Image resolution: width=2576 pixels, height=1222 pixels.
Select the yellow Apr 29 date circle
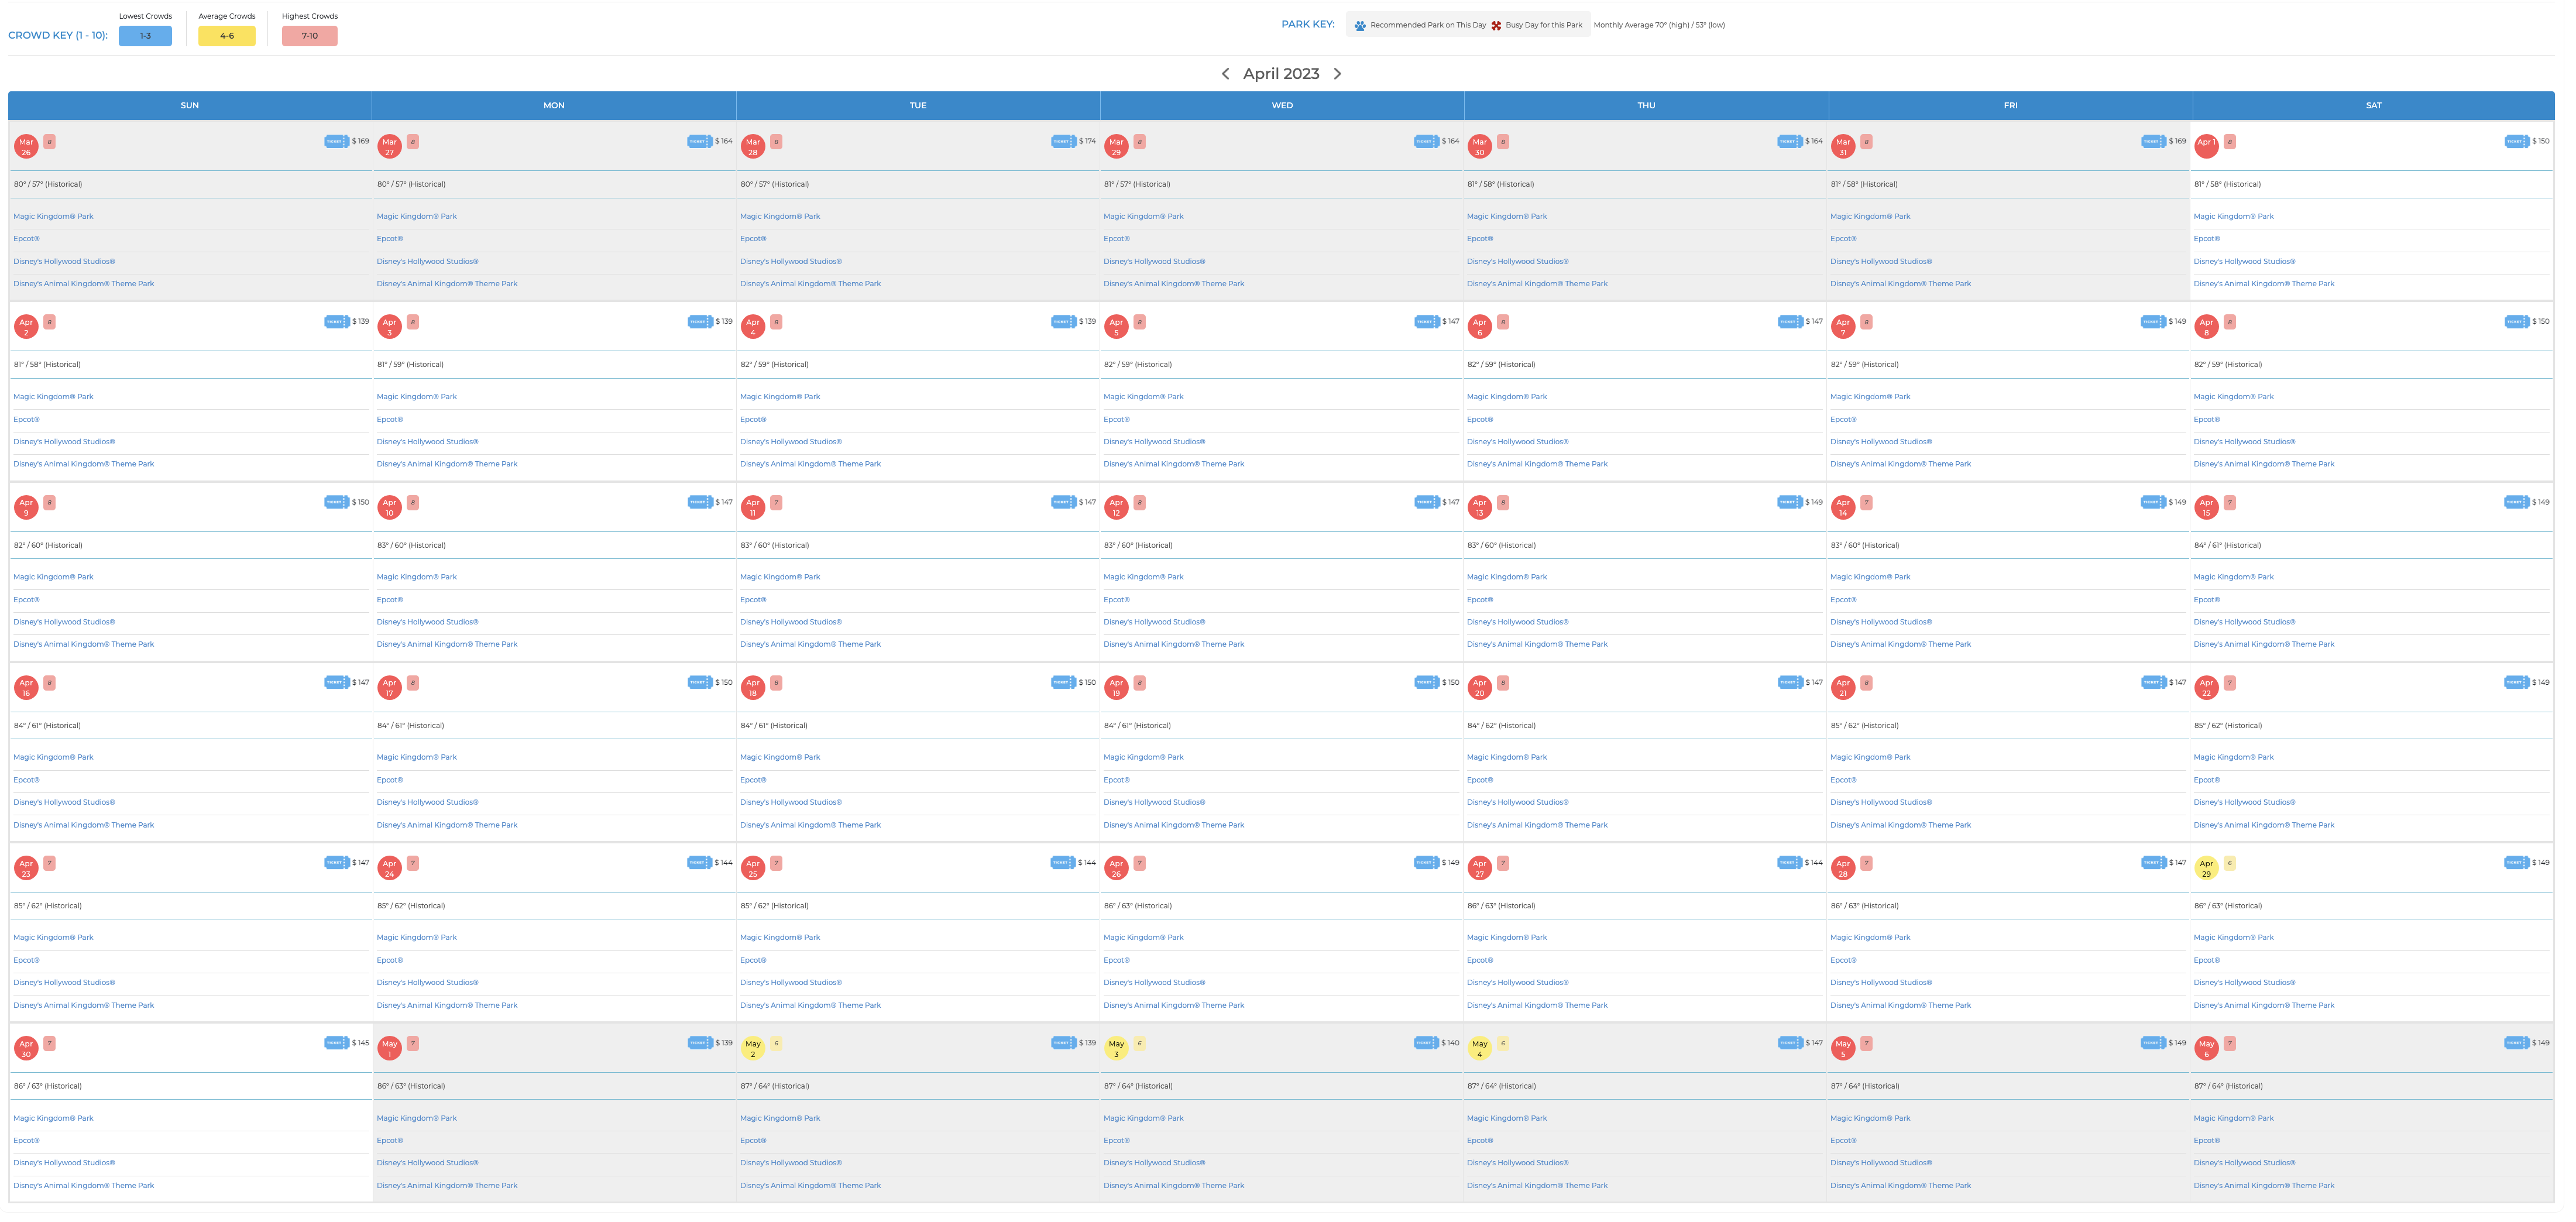(2206, 868)
